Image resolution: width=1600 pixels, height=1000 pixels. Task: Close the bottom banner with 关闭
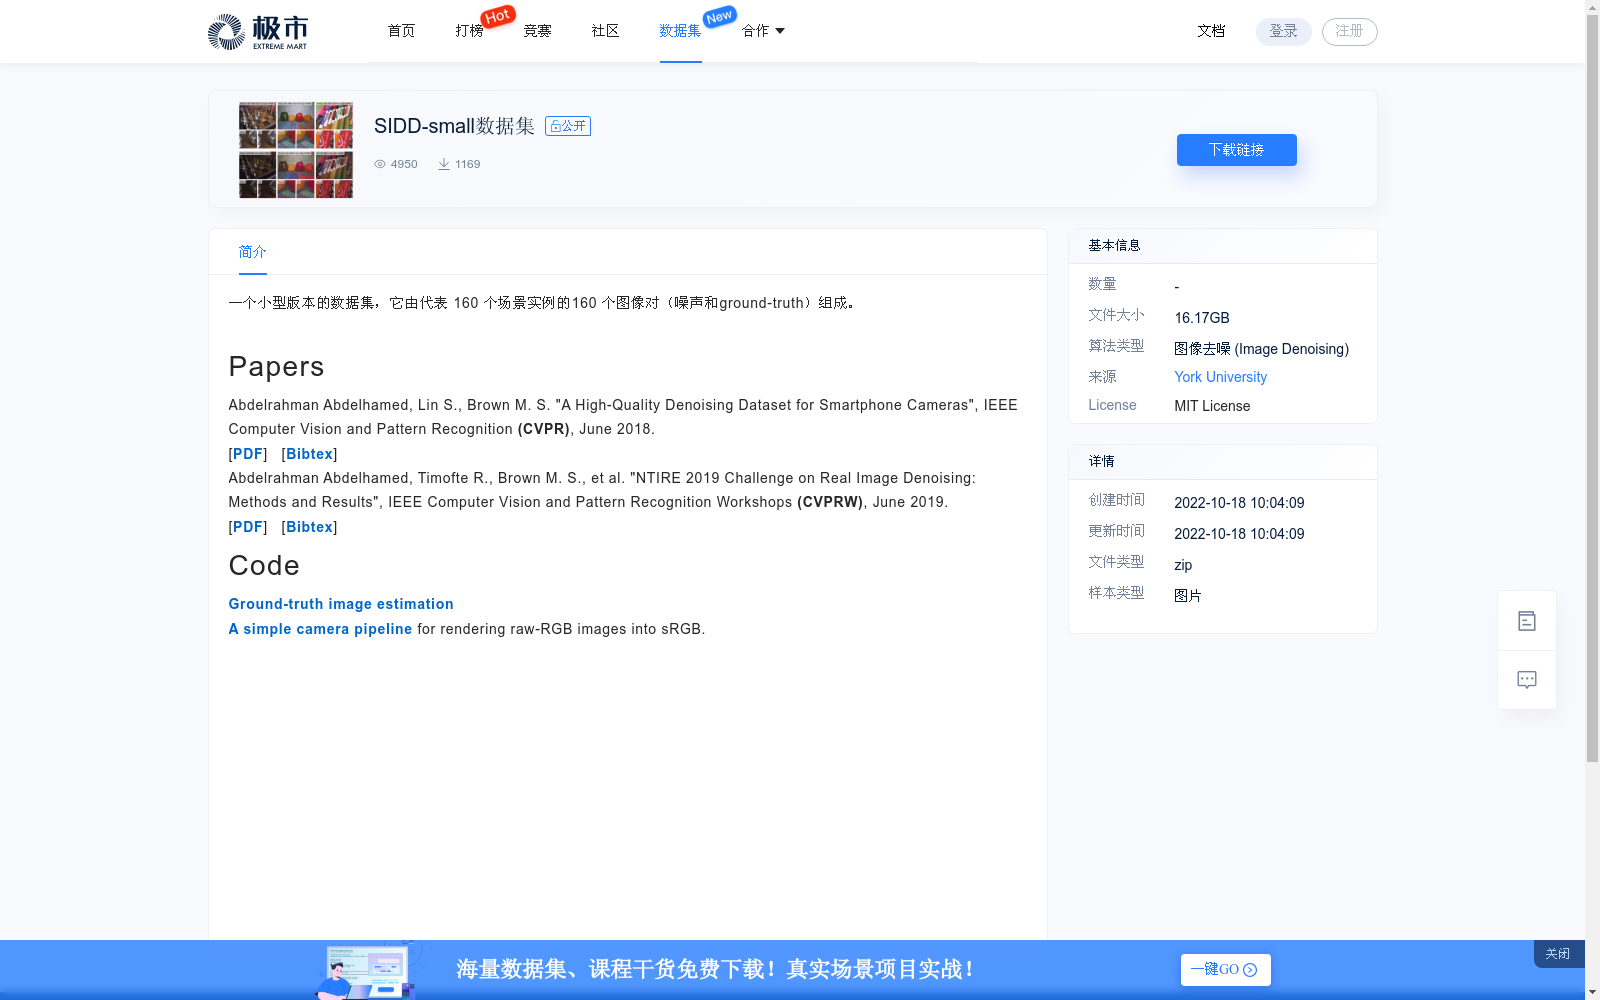pos(1558,954)
